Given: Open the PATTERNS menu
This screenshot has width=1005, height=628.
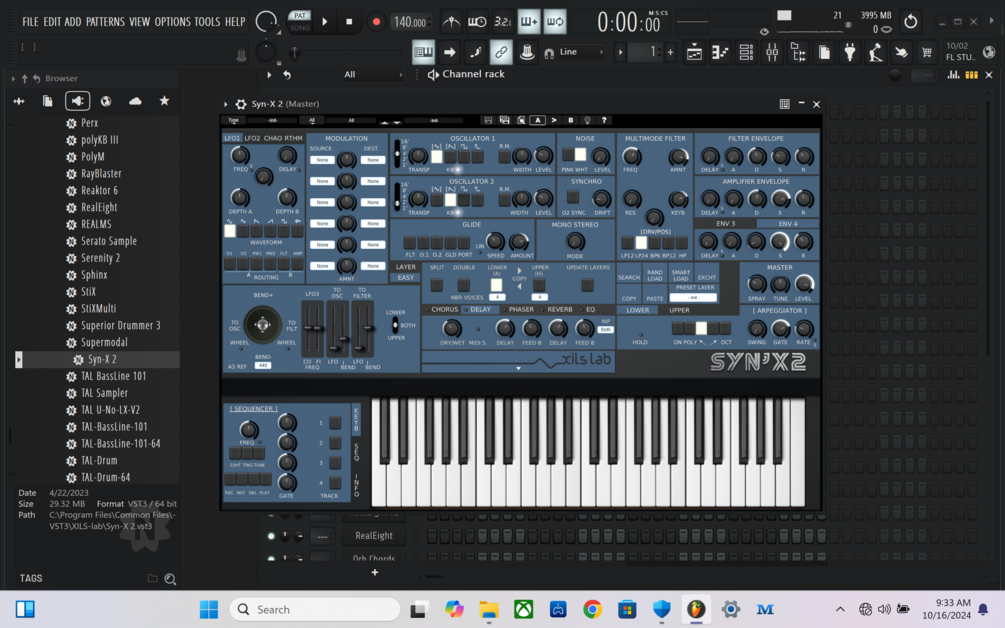Looking at the screenshot, I should tap(105, 22).
